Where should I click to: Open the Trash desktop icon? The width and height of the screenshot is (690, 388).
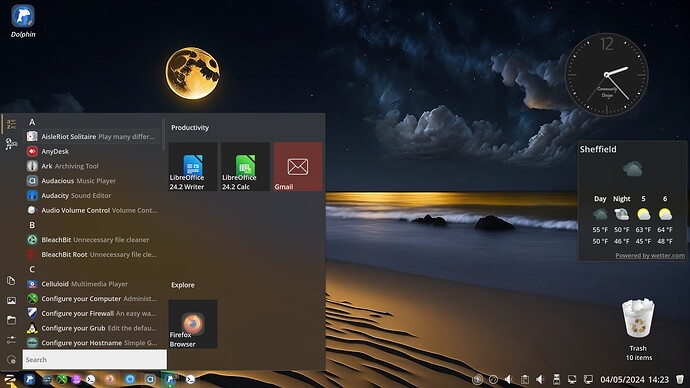tap(638, 329)
